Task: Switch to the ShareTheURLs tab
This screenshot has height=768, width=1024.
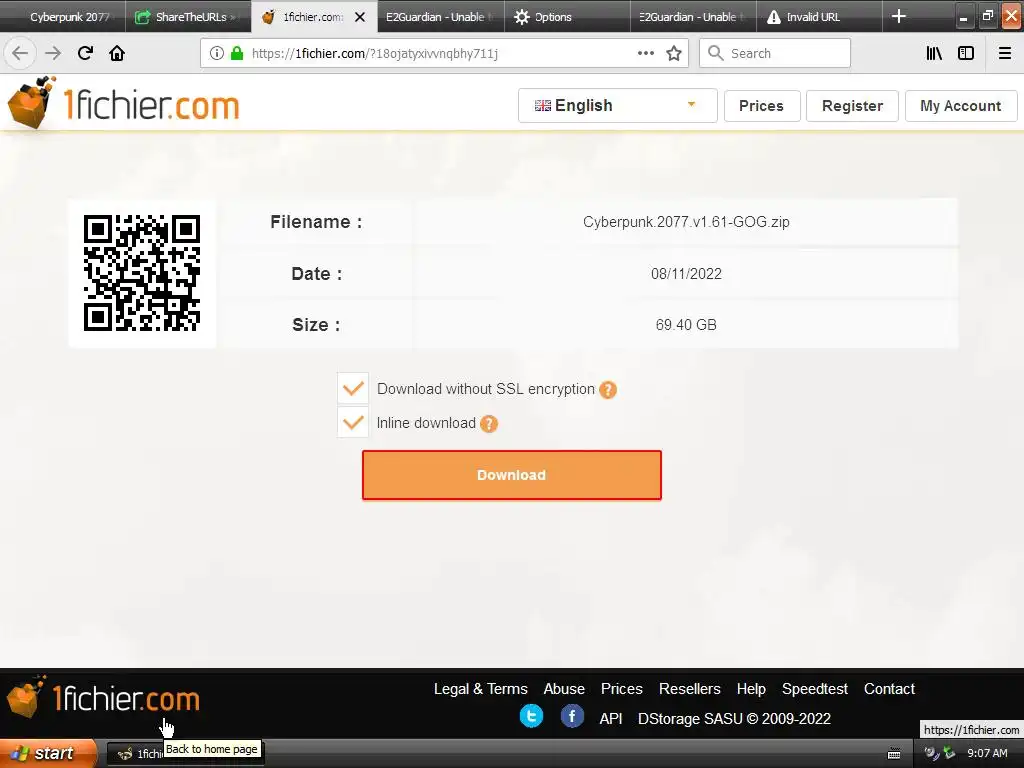Action: pos(188,17)
